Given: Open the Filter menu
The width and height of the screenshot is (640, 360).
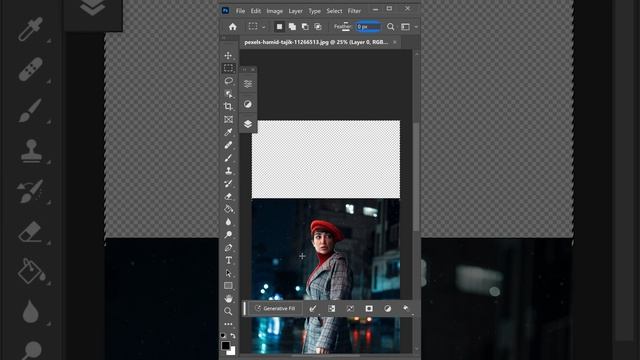Looking at the screenshot, I should (354, 11).
